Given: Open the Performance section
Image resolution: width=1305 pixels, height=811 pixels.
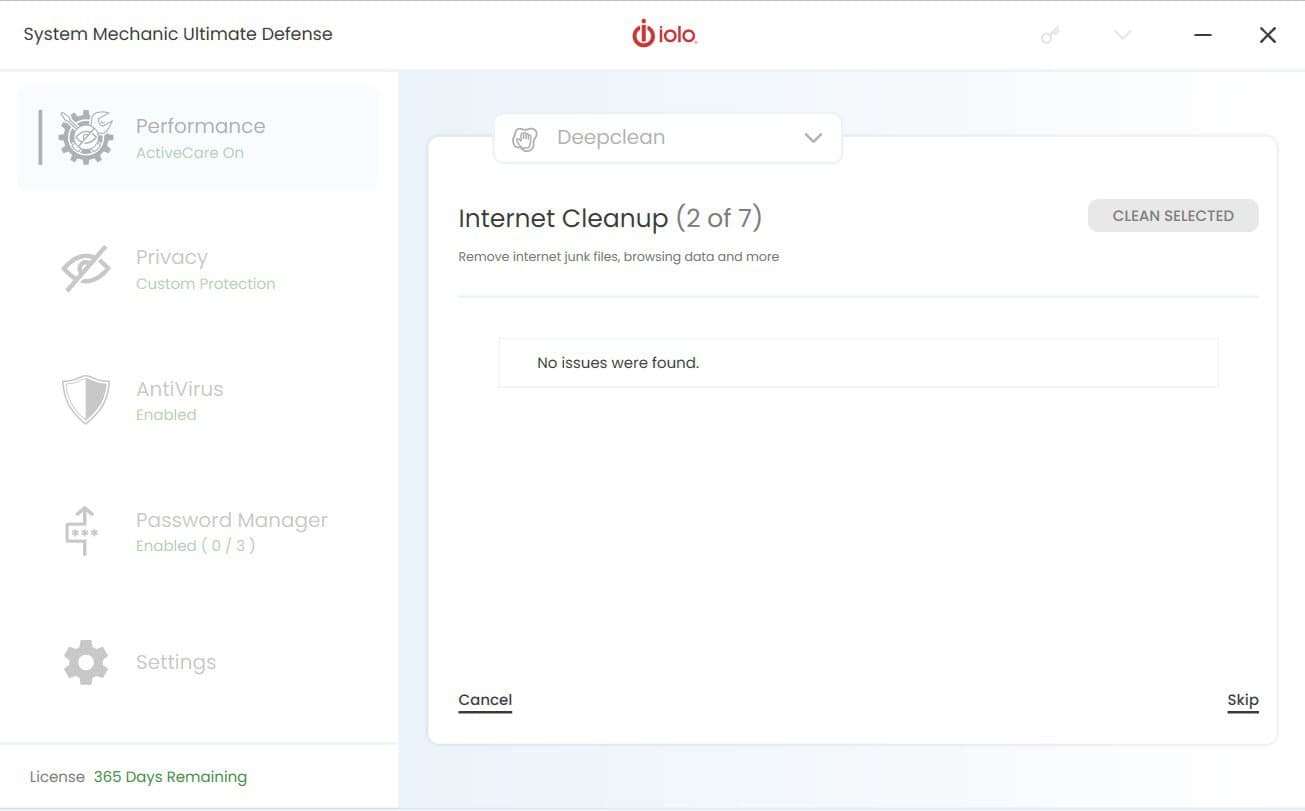Looking at the screenshot, I should click(x=198, y=138).
